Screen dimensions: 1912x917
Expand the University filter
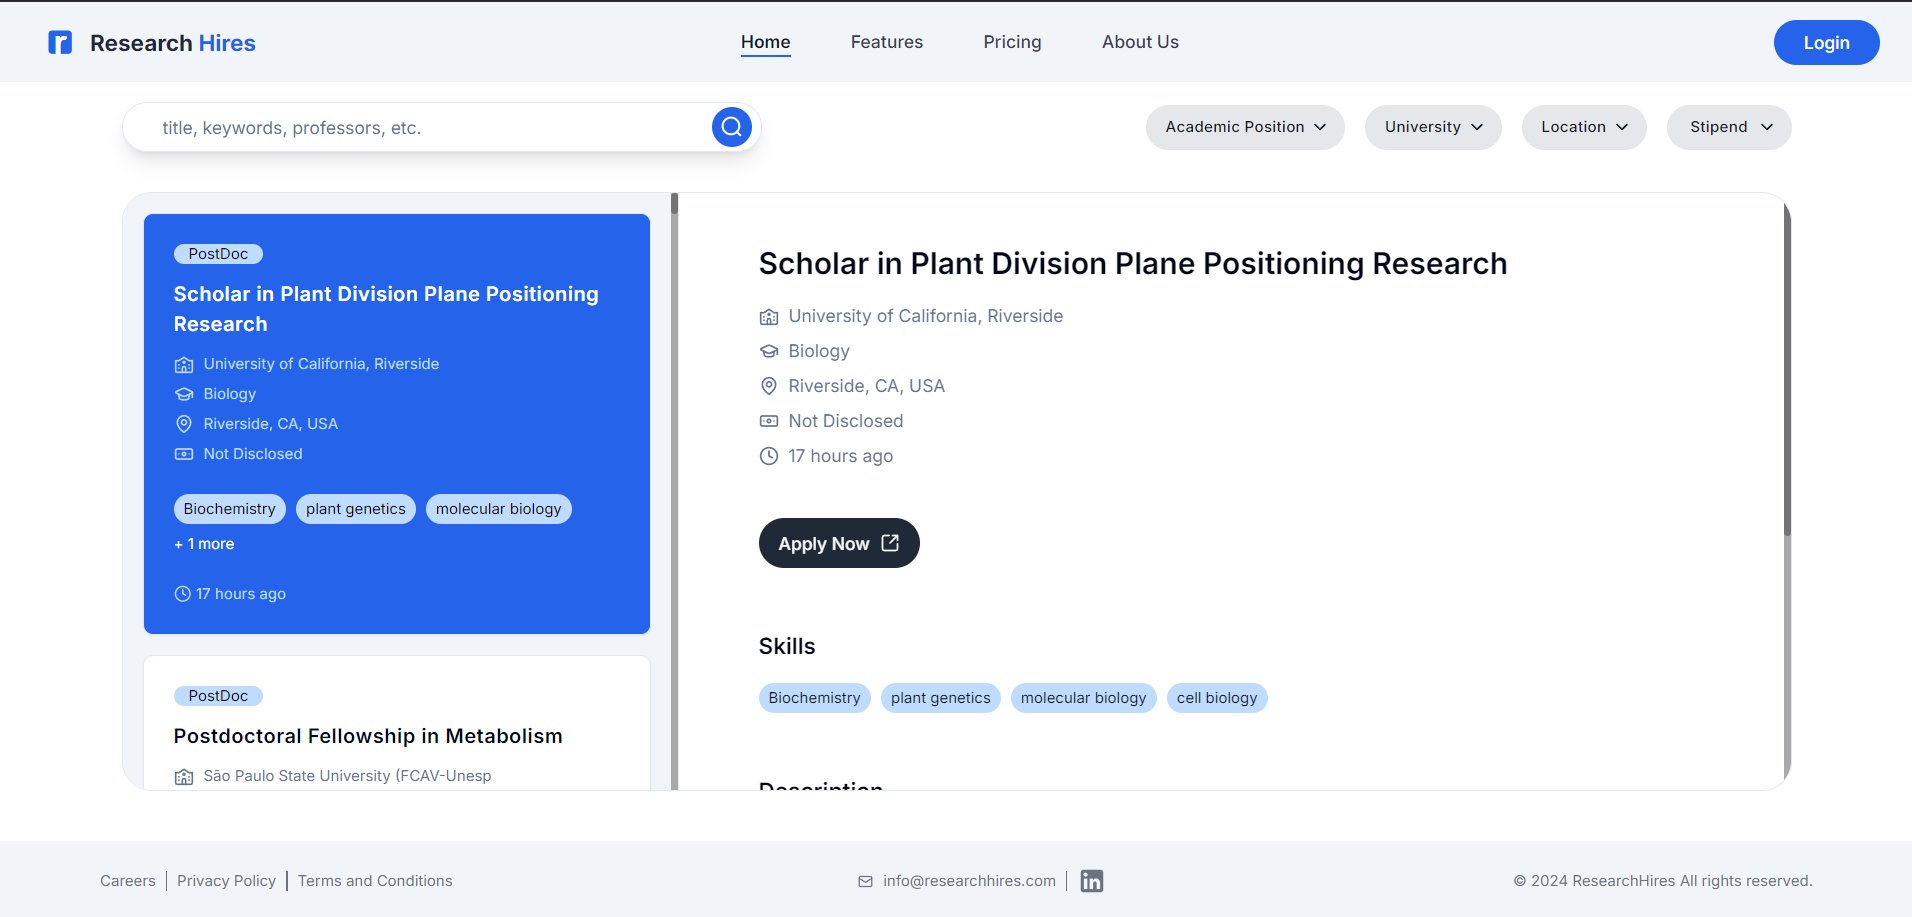(1433, 127)
